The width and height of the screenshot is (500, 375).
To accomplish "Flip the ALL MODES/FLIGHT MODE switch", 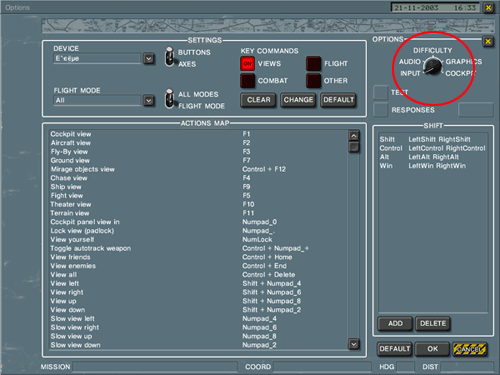I will pos(170,99).
